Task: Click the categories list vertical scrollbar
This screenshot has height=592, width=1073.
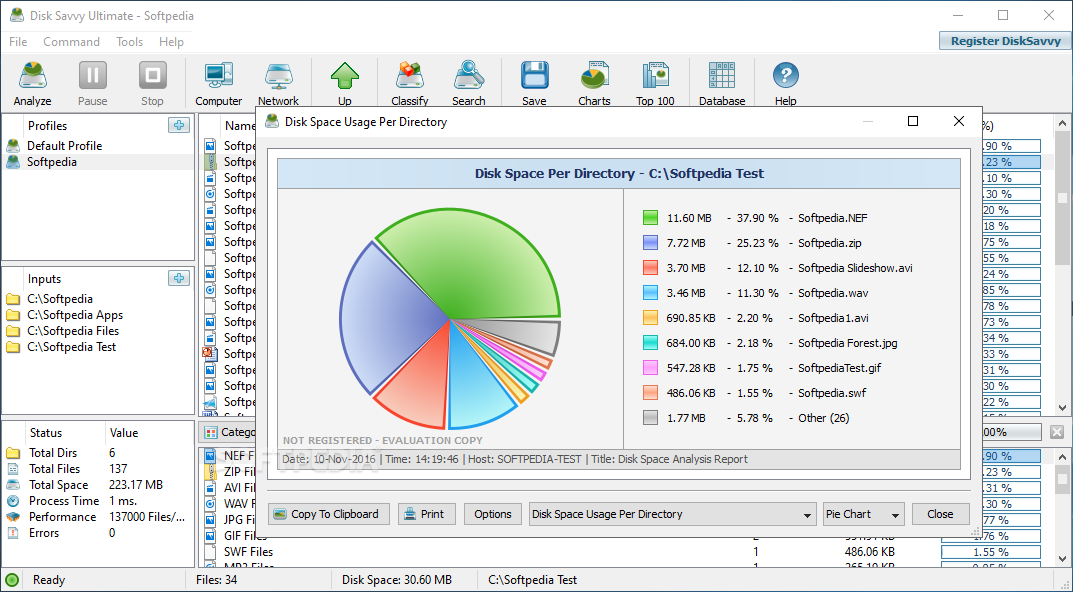Action: (1062, 507)
